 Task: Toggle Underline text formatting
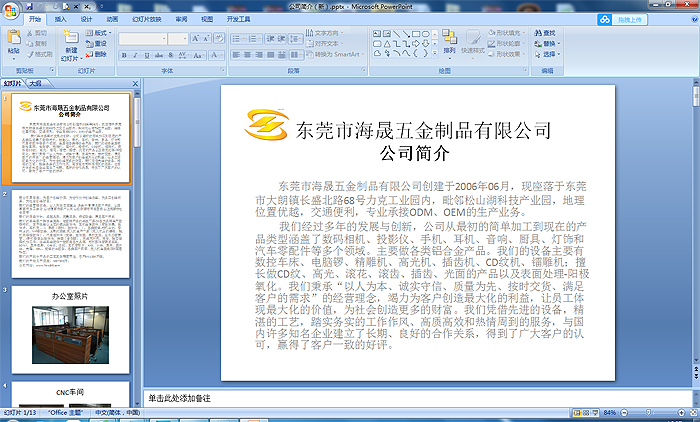pos(146,56)
